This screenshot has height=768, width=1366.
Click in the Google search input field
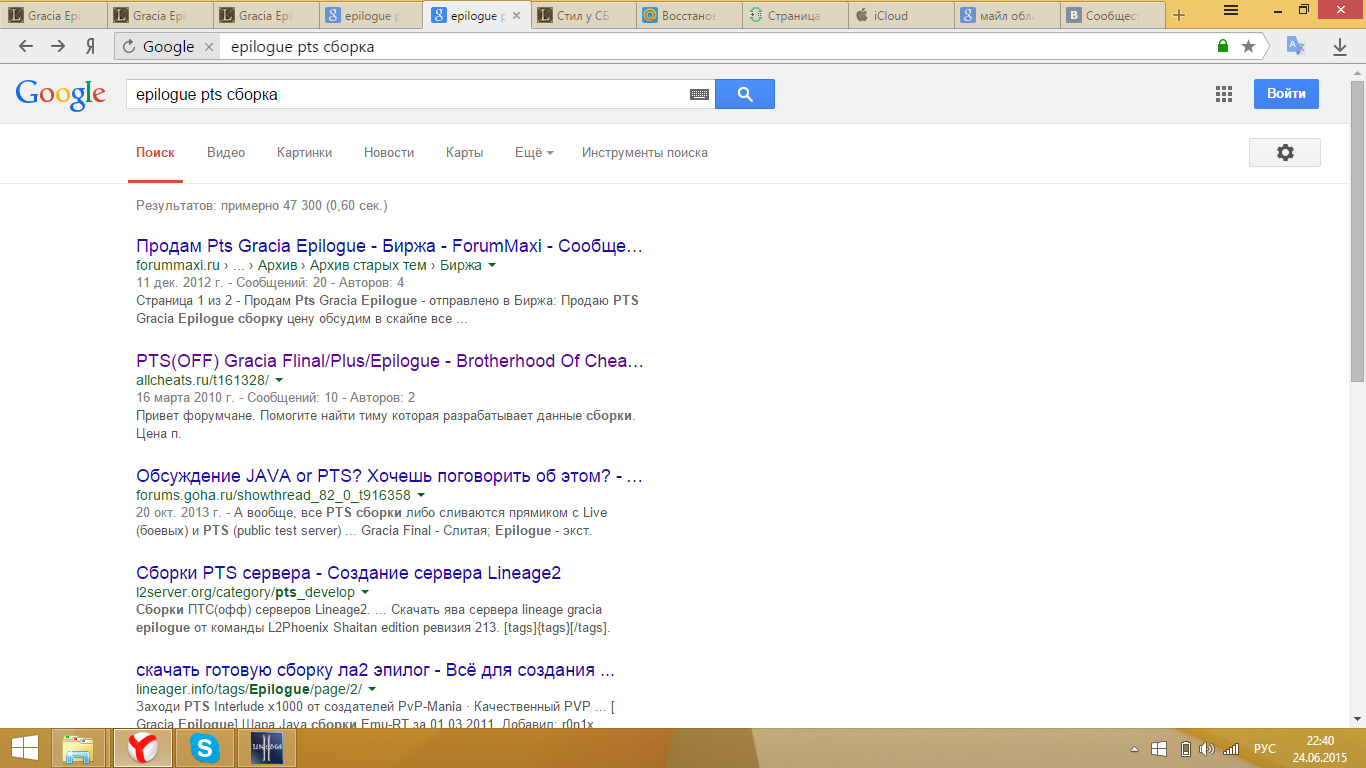(x=400, y=94)
